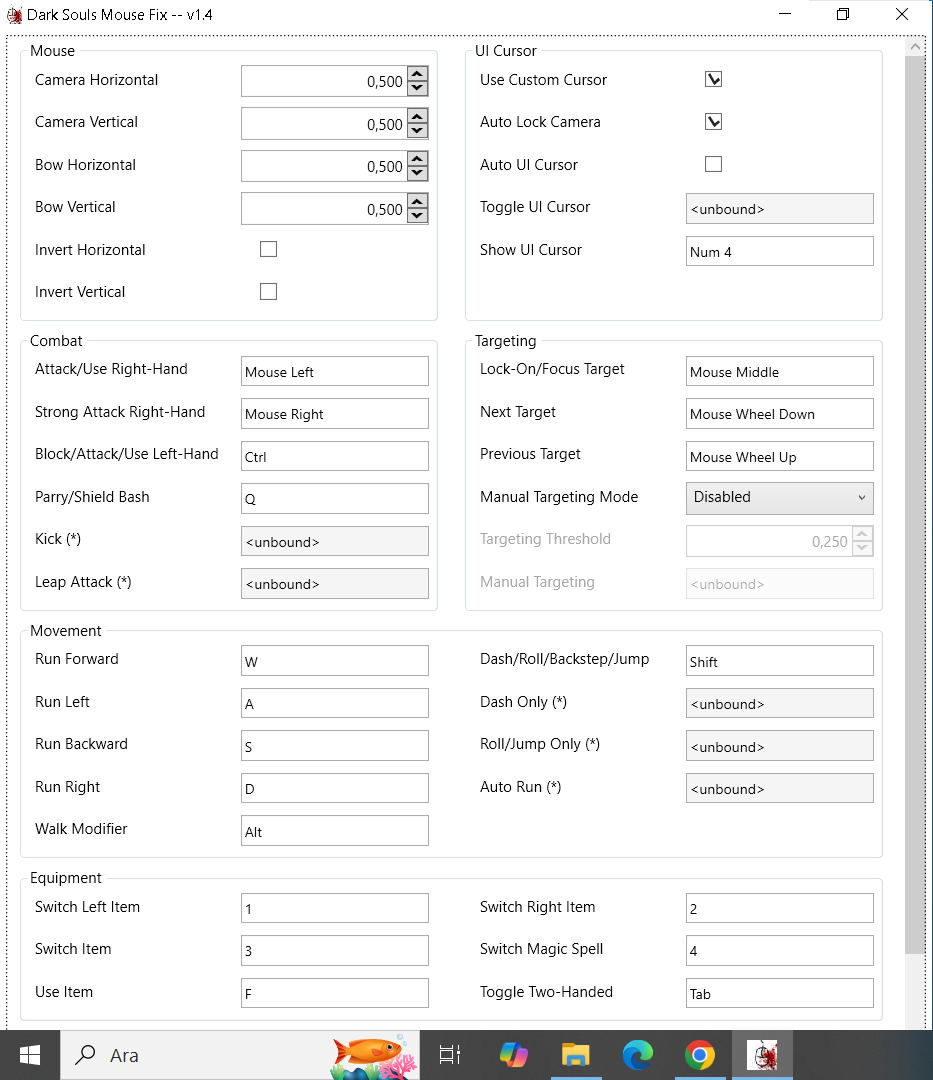Open Task View from the taskbar

(x=450, y=1055)
